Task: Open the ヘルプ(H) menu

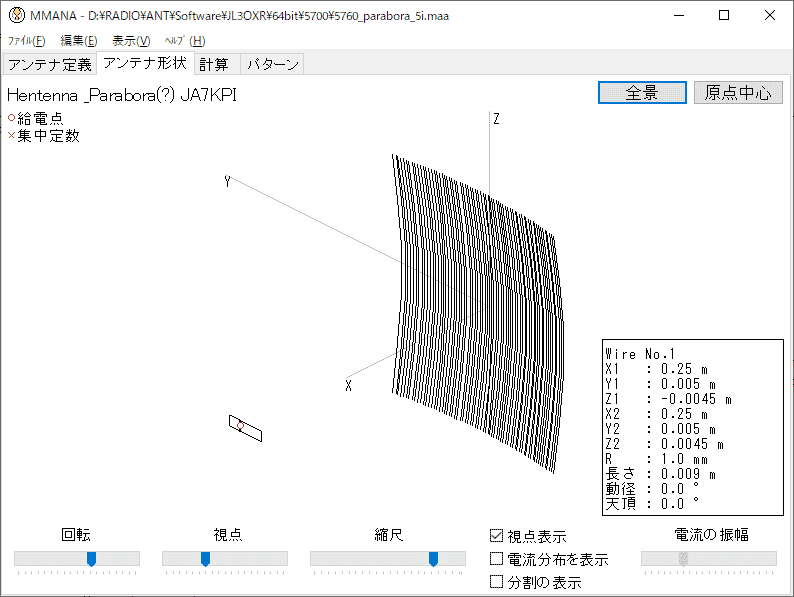Action: tap(185, 41)
